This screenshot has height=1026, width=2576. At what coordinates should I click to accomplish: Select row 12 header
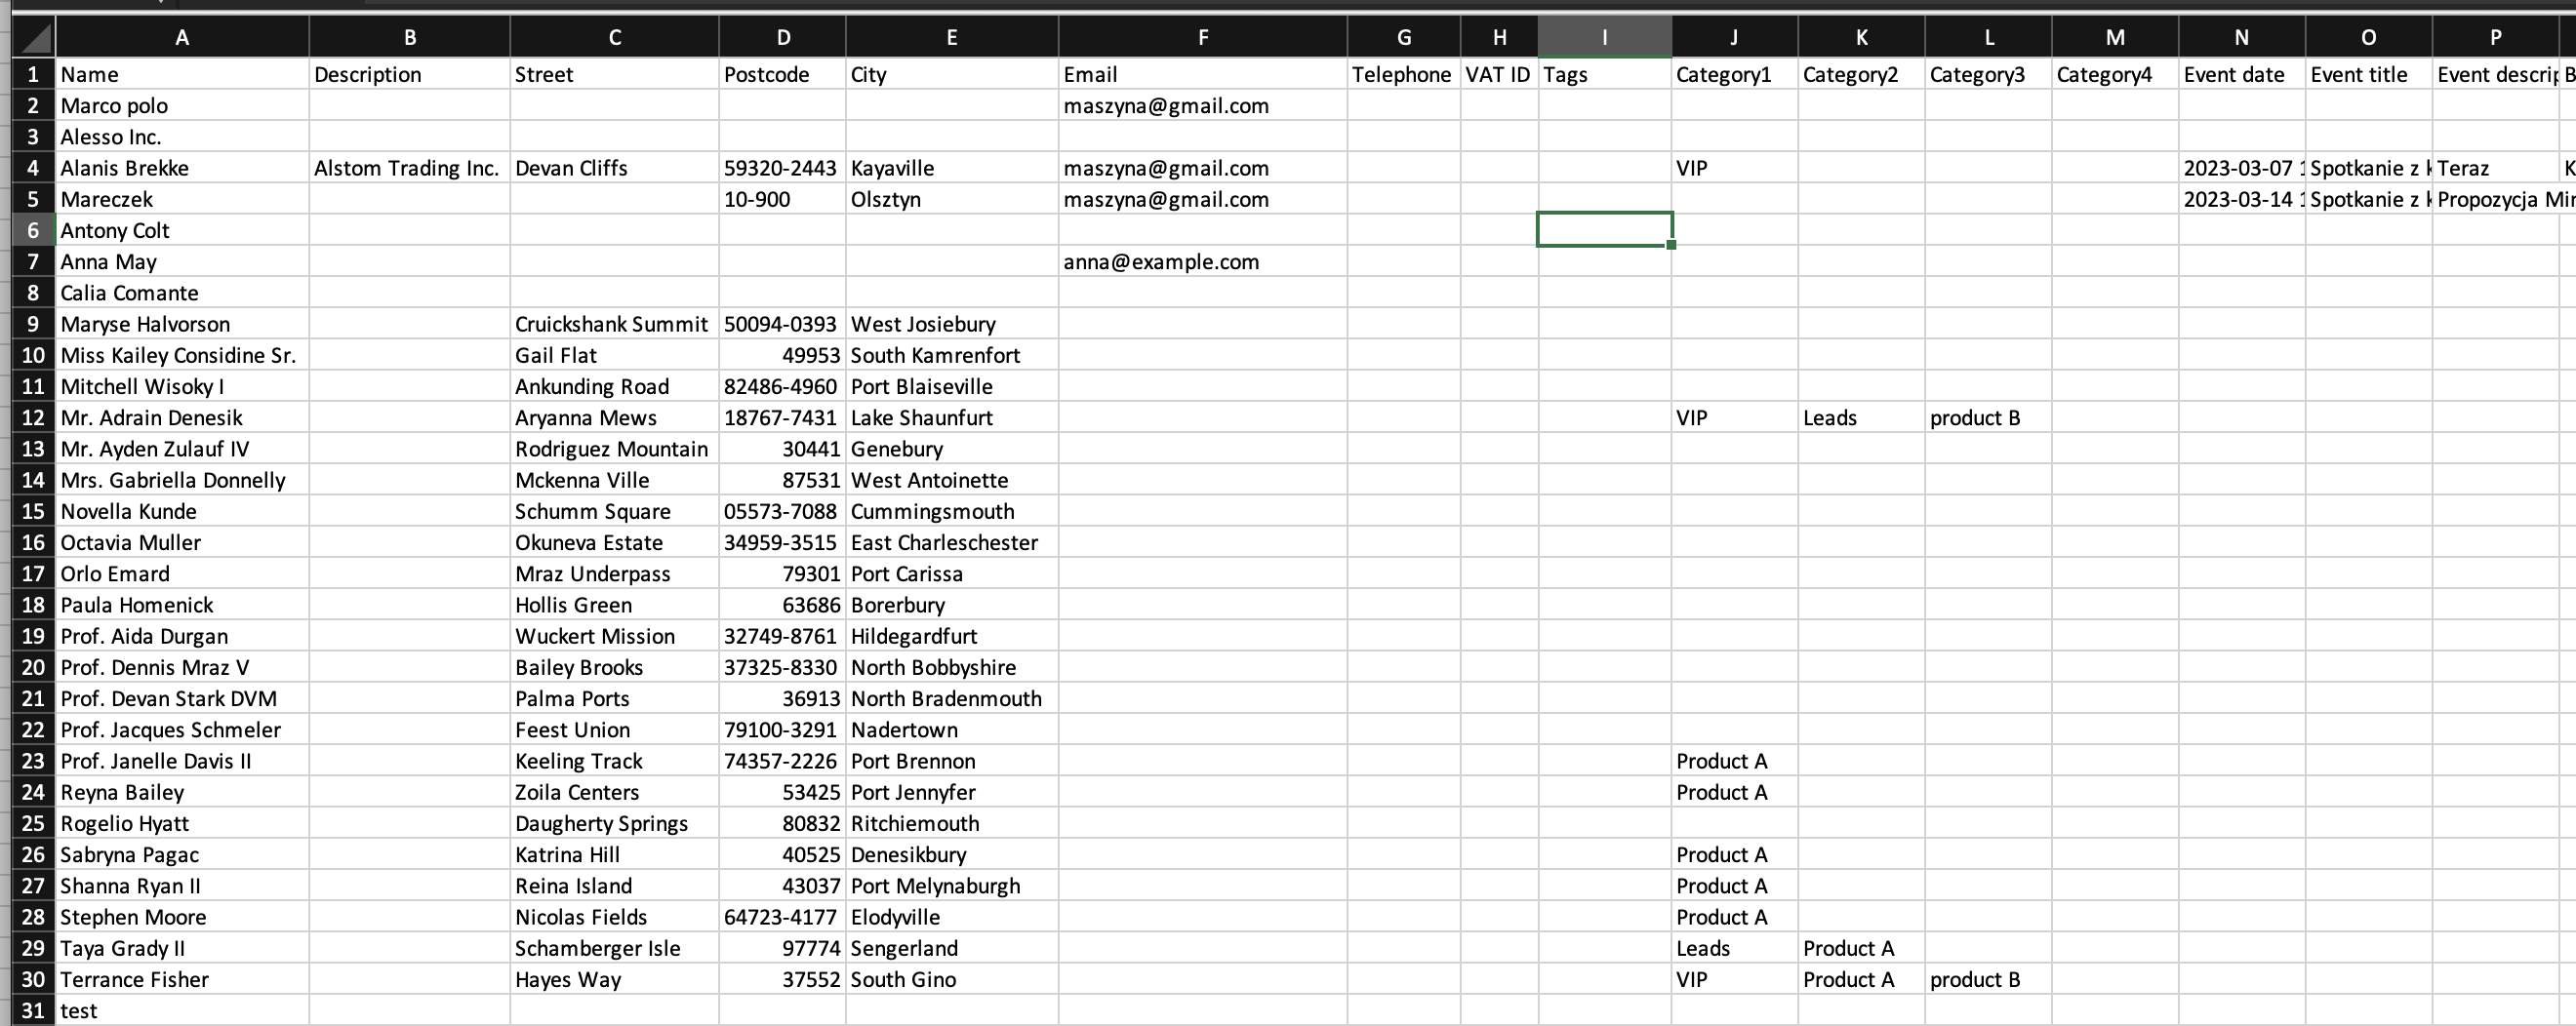(x=33, y=418)
